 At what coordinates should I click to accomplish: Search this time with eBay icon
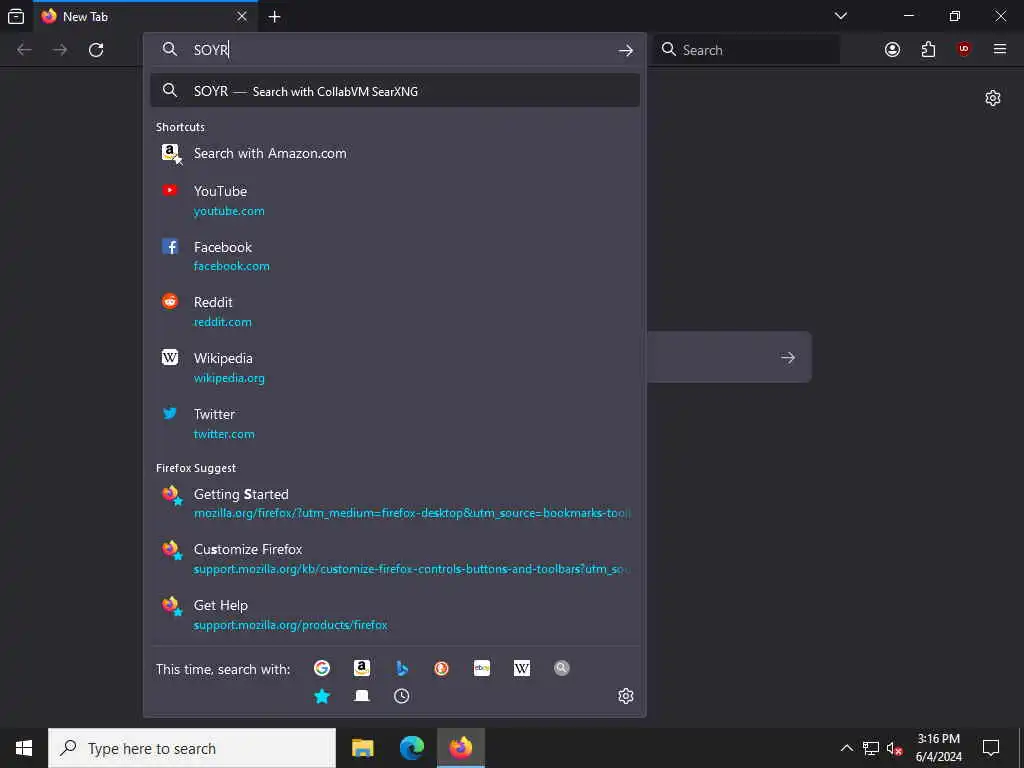482,668
